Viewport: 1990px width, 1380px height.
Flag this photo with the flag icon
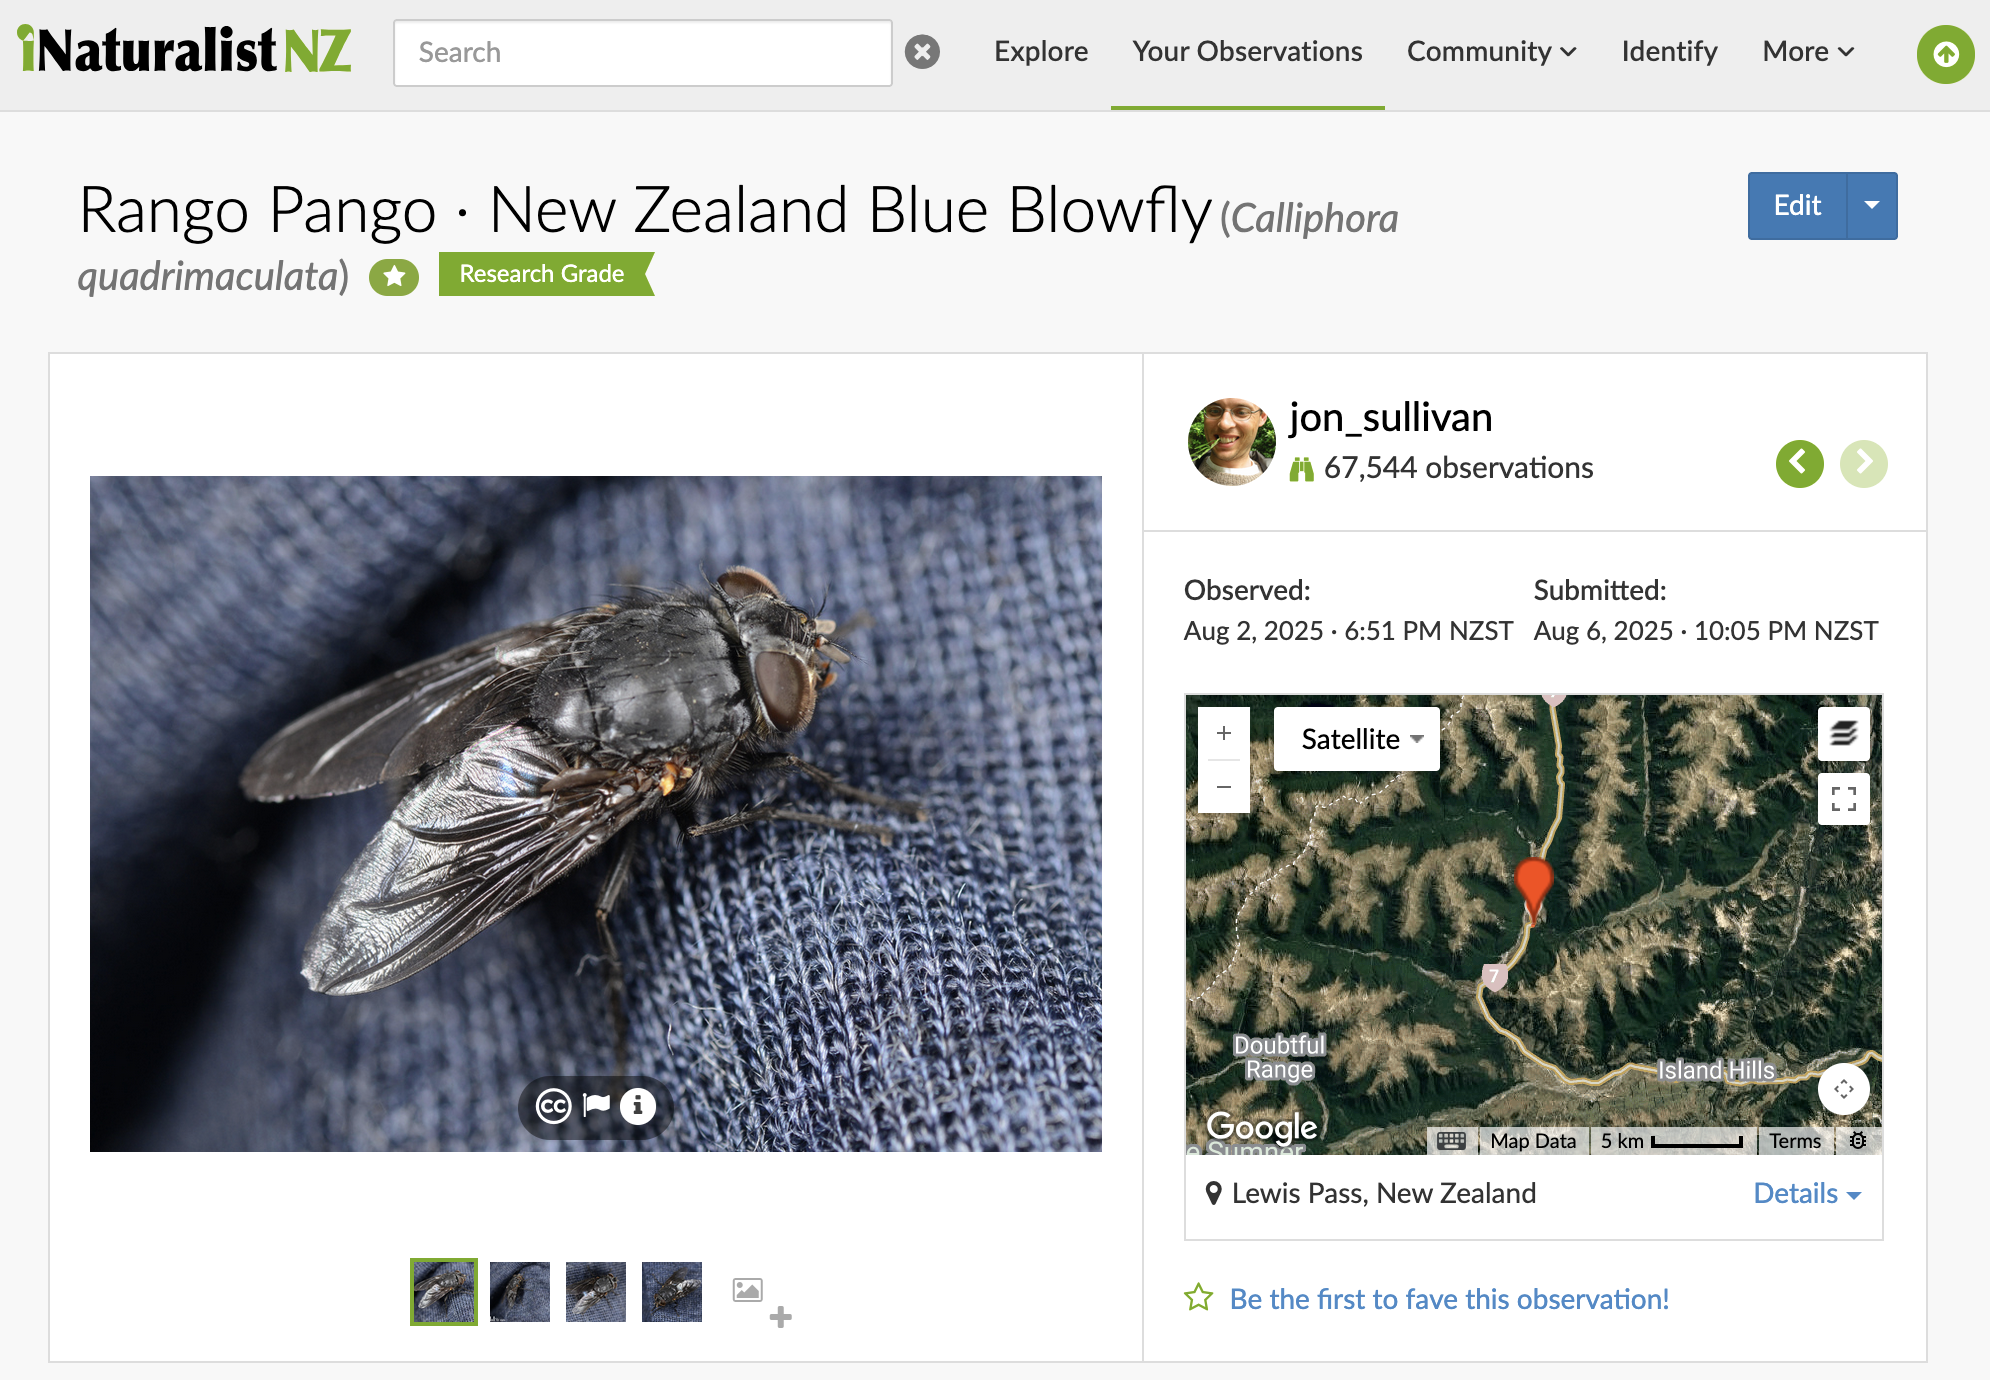(x=597, y=1105)
